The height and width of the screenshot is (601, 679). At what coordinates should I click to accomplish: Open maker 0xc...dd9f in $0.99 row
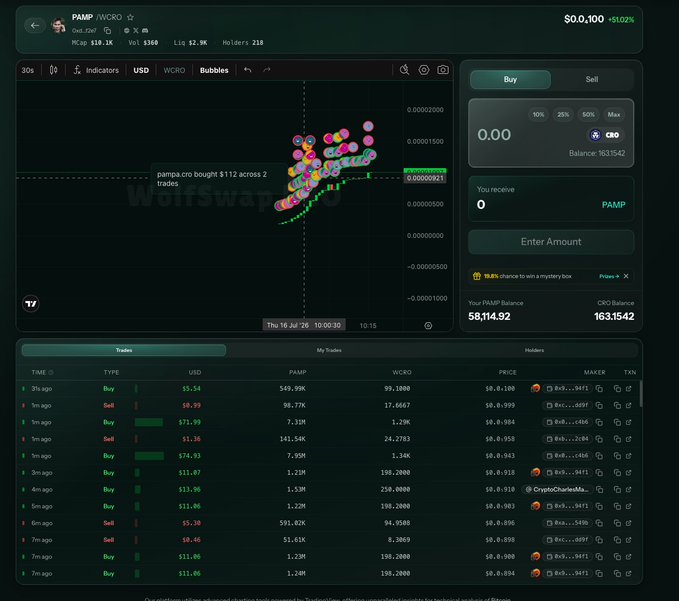tap(567, 406)
